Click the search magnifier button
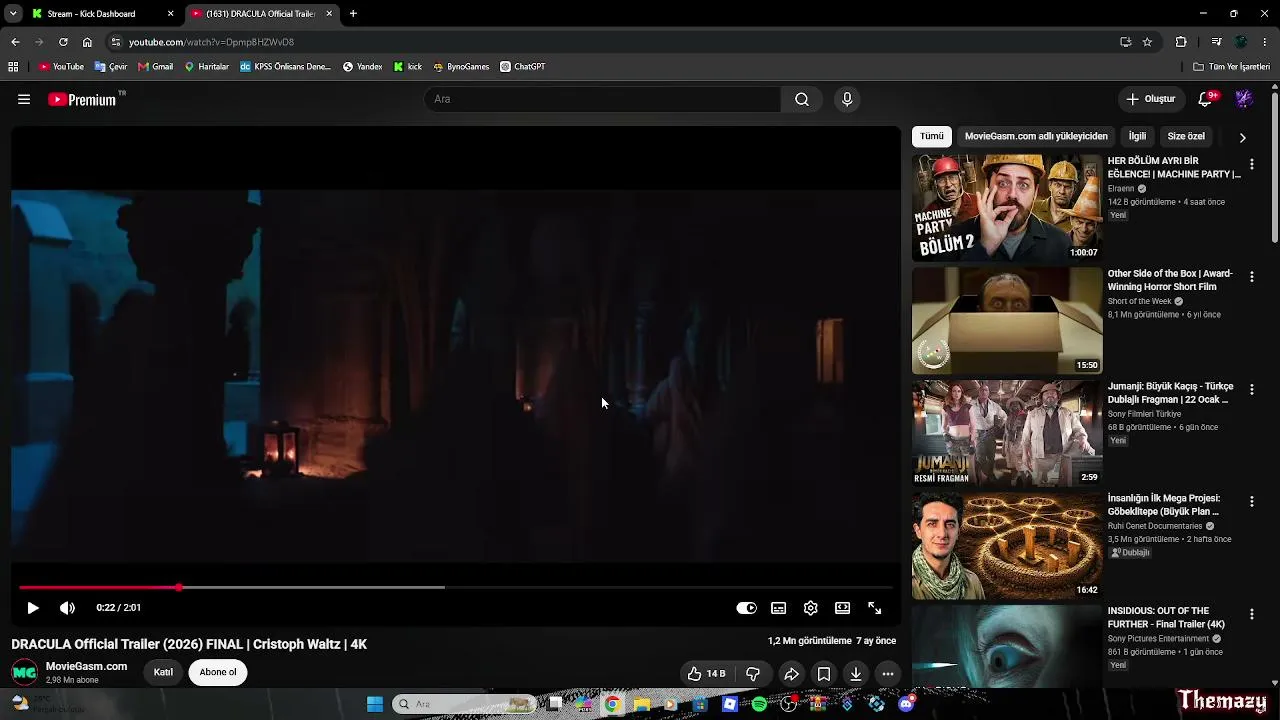This screenshot has width=1280, height=720. point(802,99)
